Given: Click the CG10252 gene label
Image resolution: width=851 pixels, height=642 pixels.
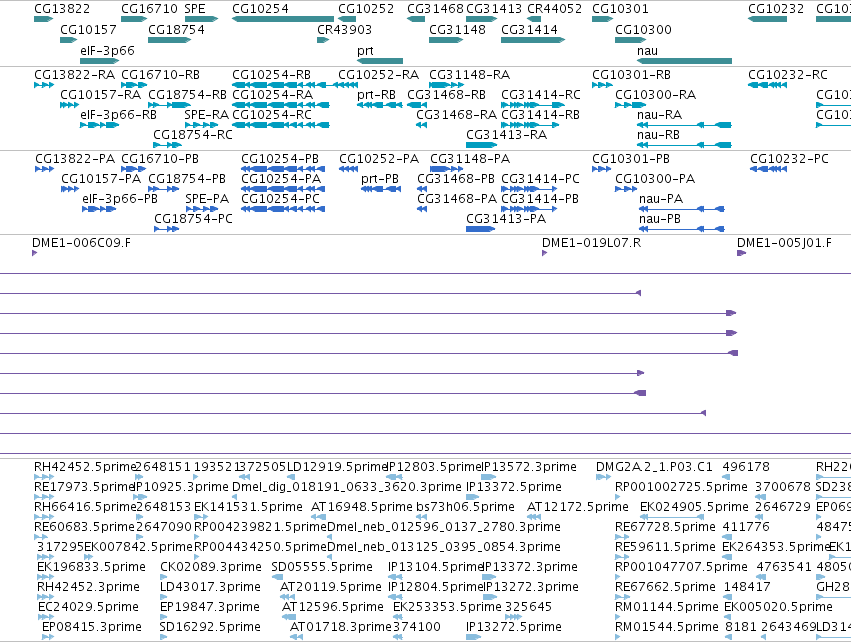Looking at the screenshot, I should [x=366, y=9].
